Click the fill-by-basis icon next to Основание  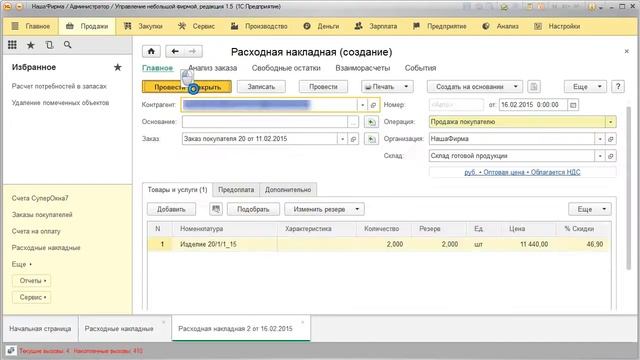tap(371, 122)
